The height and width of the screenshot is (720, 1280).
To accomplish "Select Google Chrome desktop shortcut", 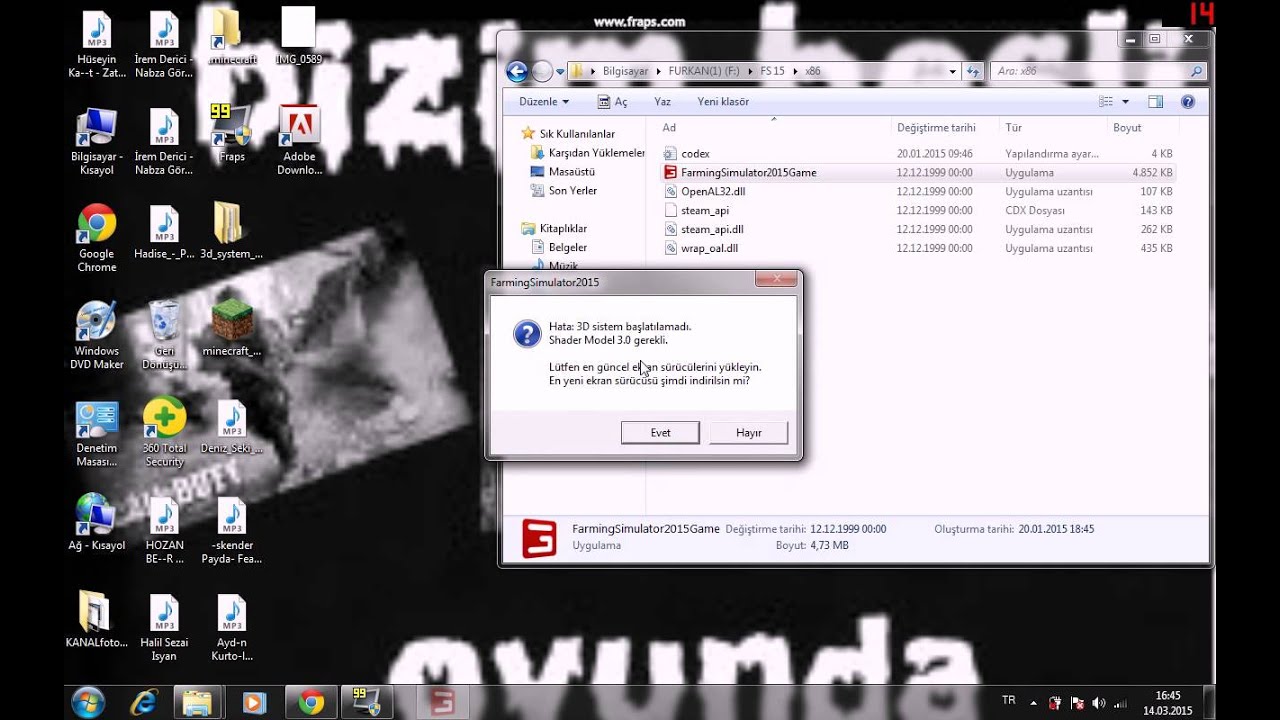I will [x=97, y=238].
